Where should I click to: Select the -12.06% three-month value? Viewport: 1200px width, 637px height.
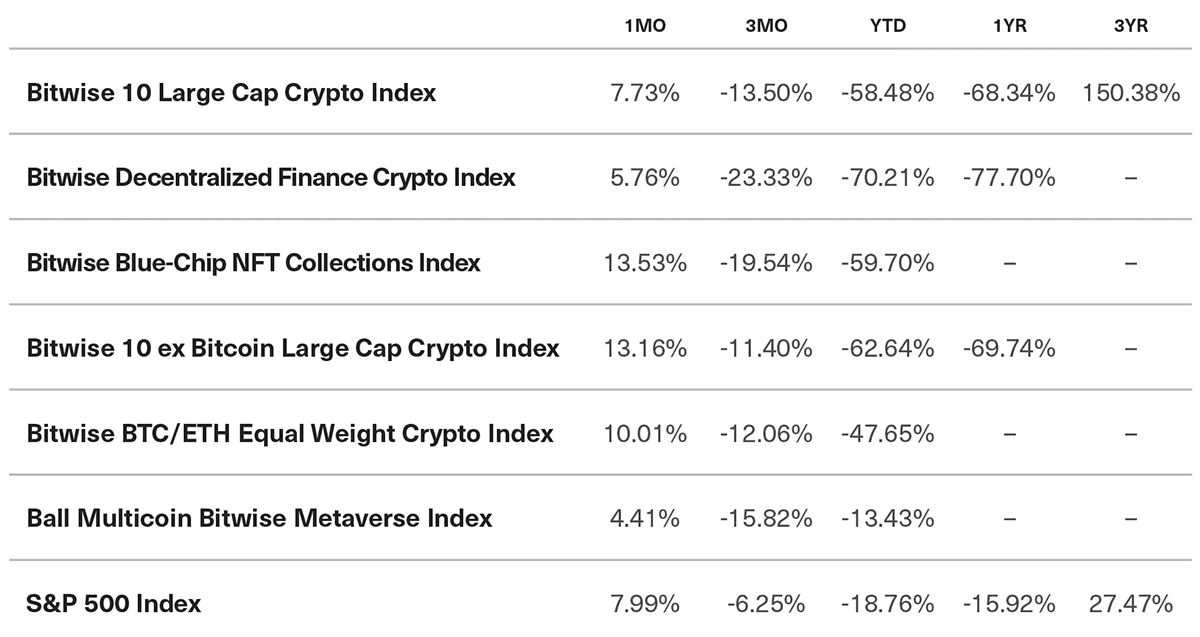766,434
